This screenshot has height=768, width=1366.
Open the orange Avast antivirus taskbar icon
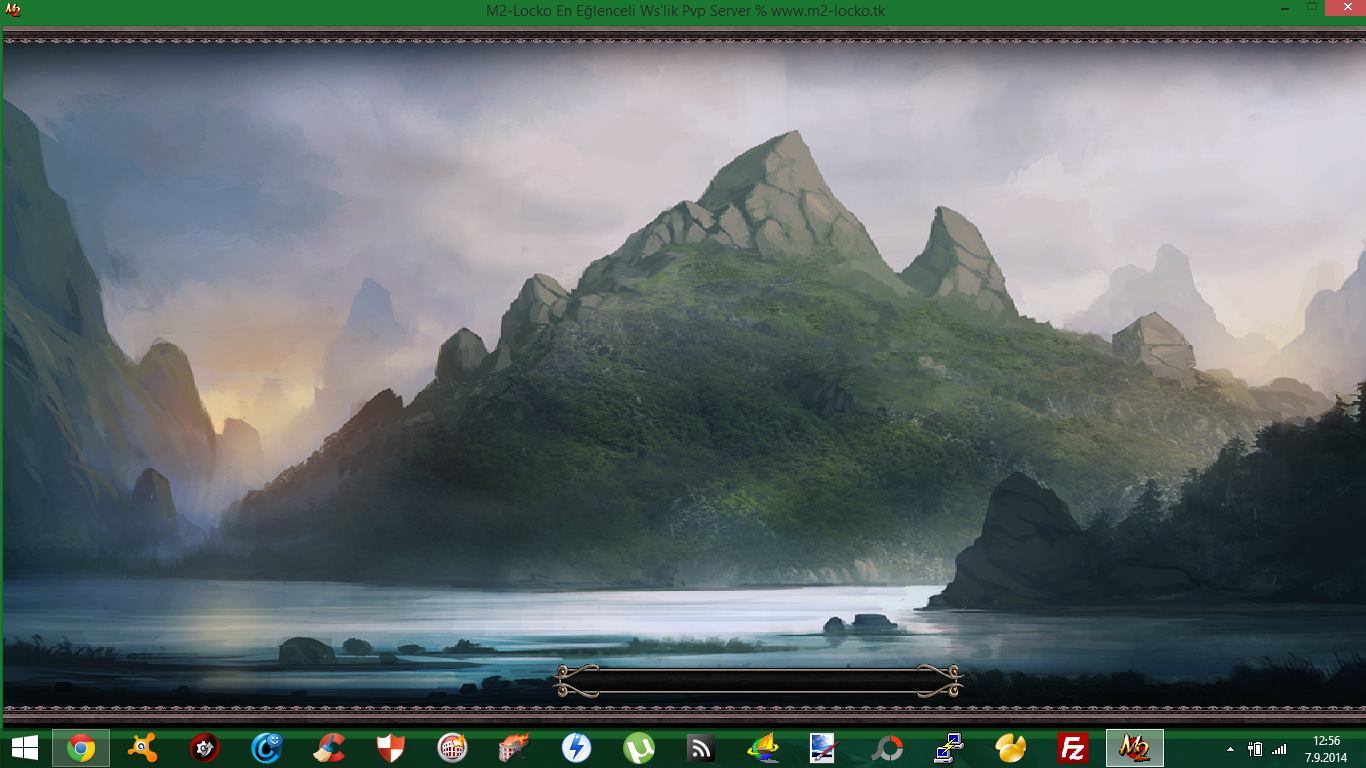(143, 748)
